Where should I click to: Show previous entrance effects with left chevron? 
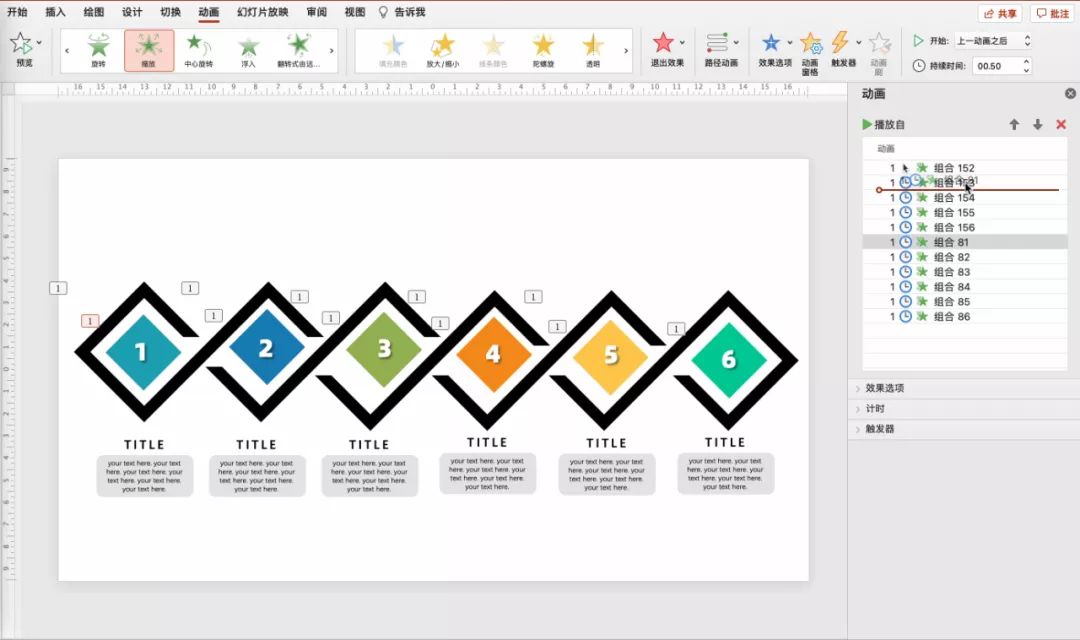point(67,50)
